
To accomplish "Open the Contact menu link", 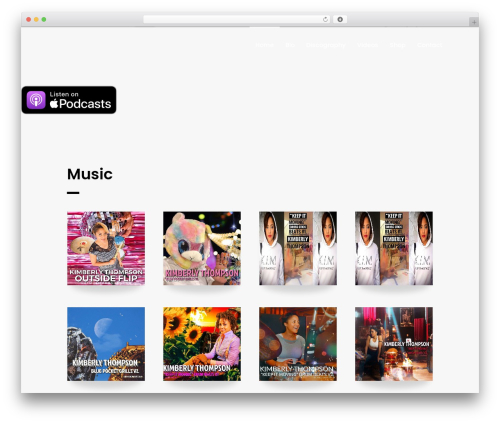I will click(x=430, y=45).
